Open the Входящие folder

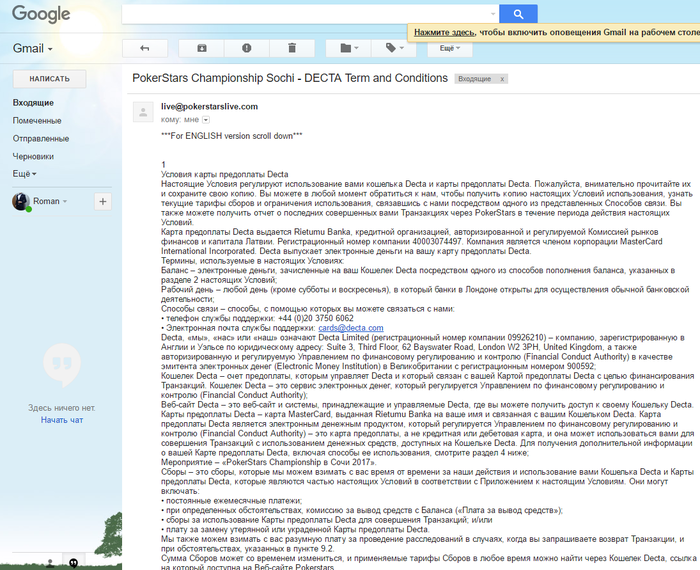(x=33, y=103)
